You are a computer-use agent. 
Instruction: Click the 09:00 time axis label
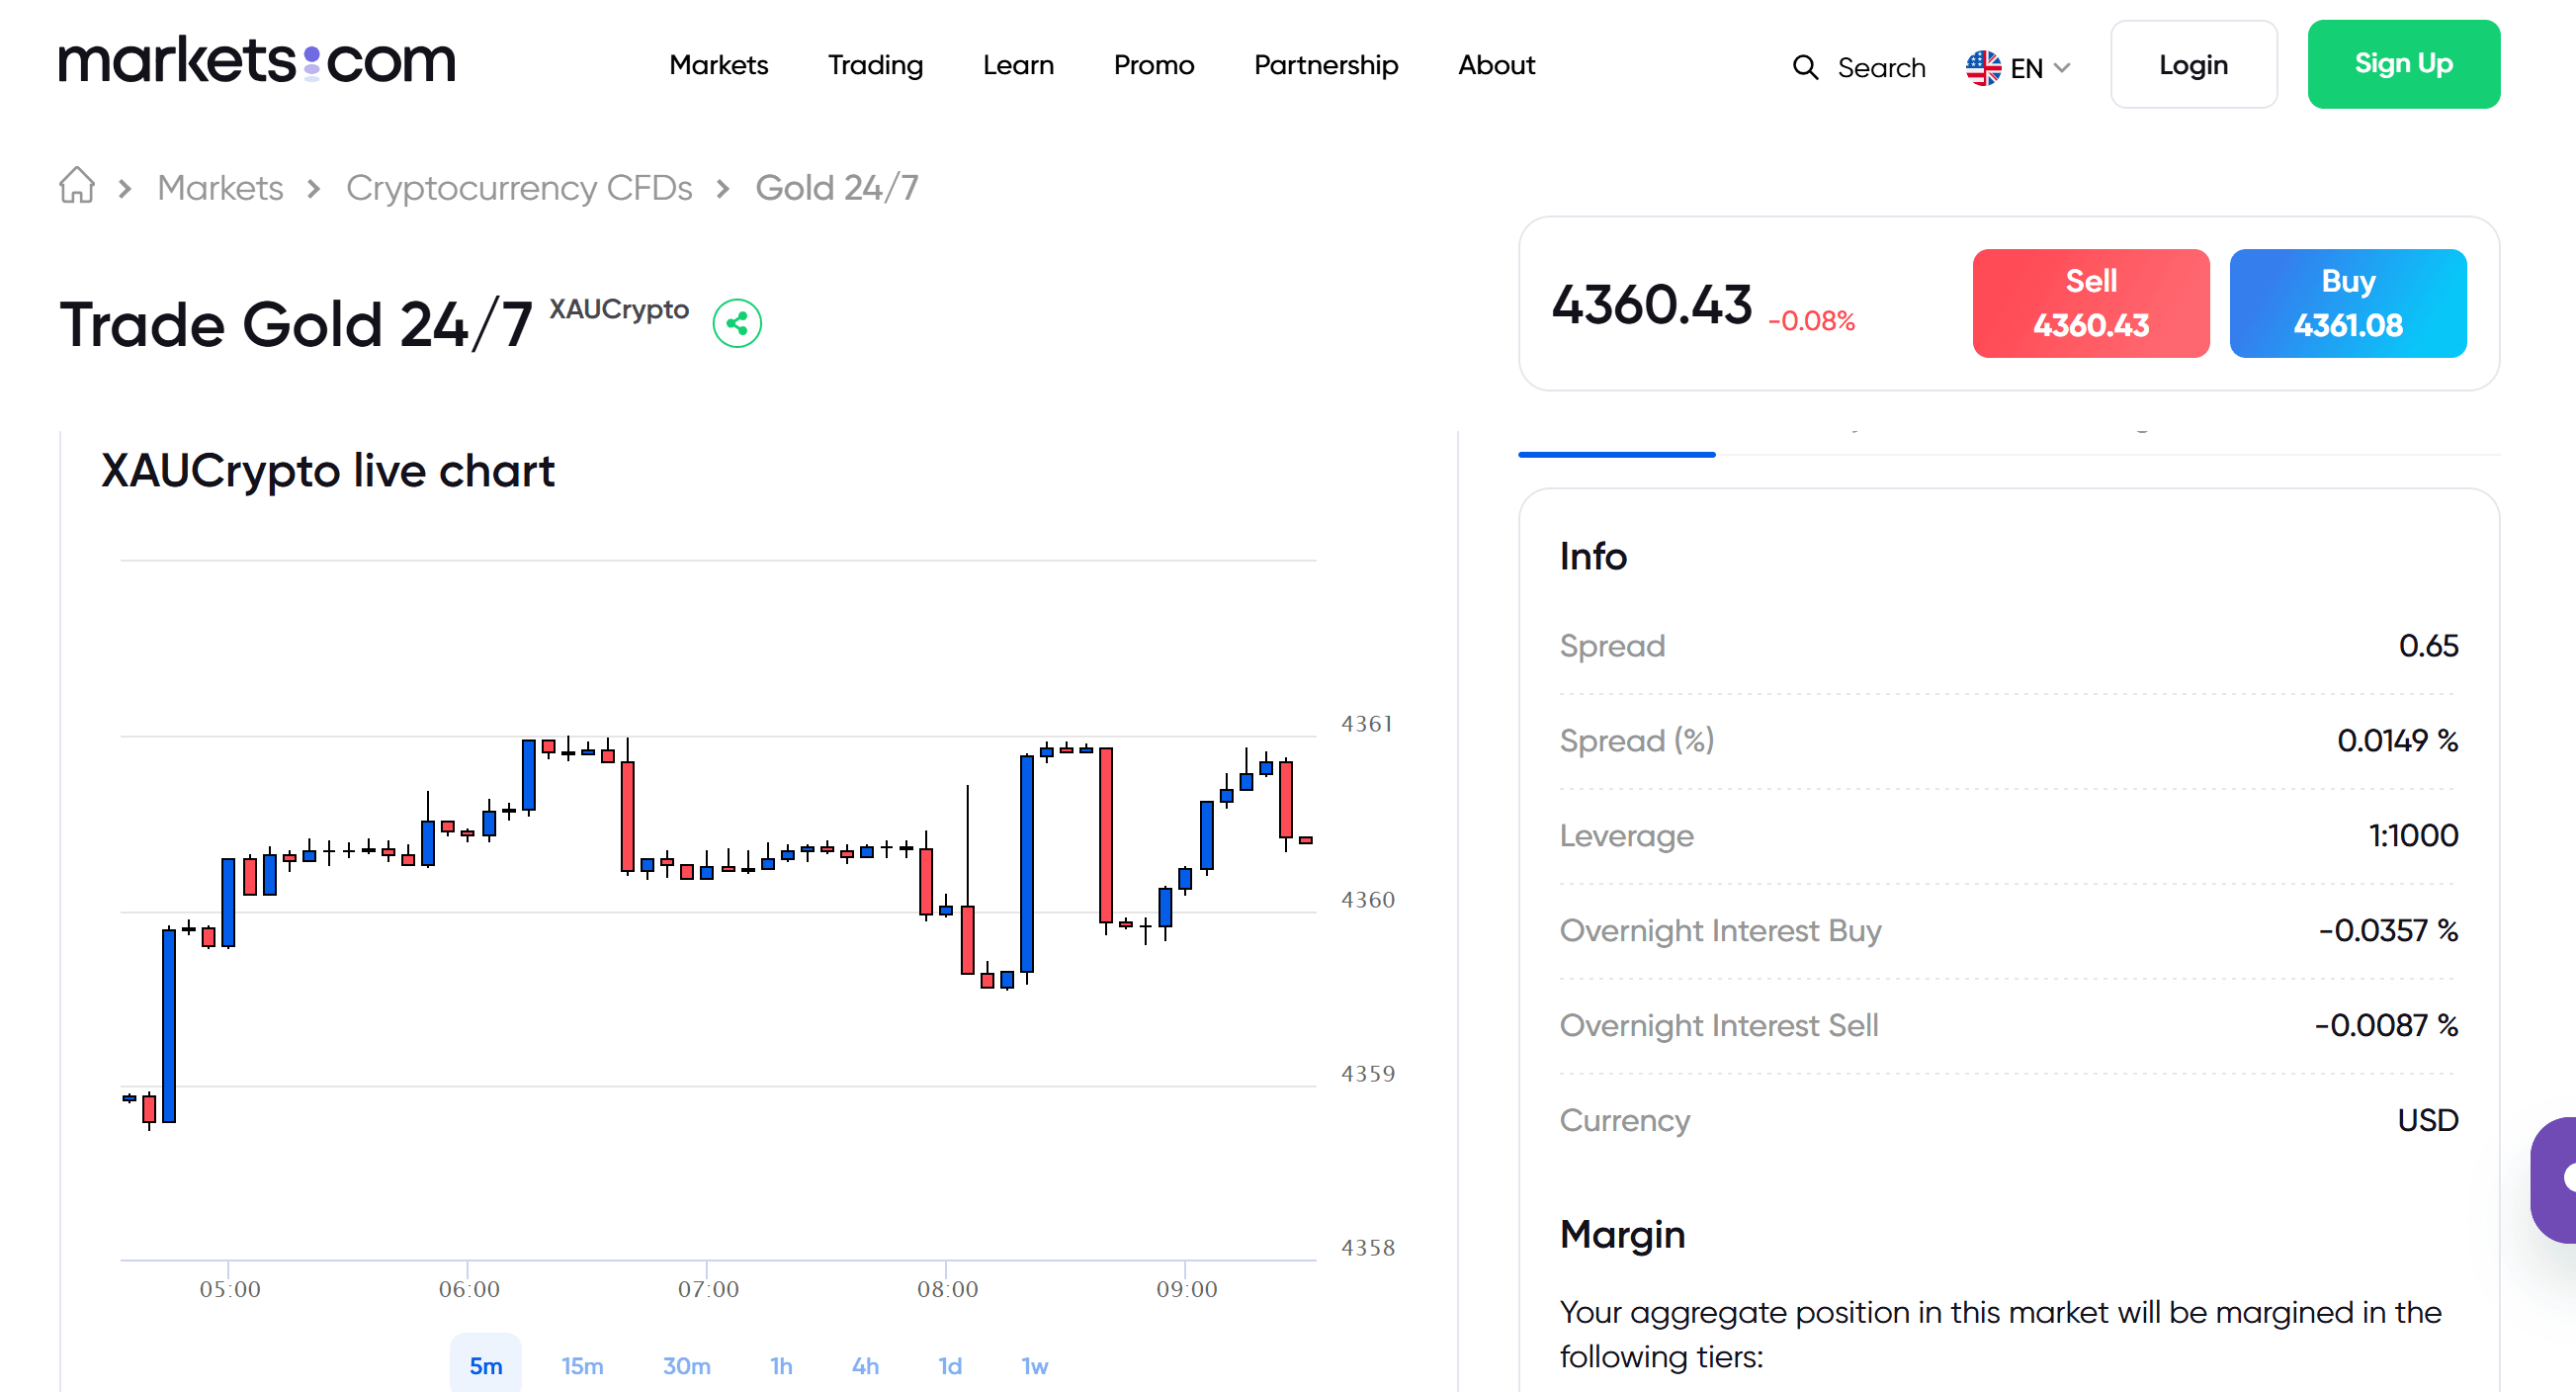1187,1289
